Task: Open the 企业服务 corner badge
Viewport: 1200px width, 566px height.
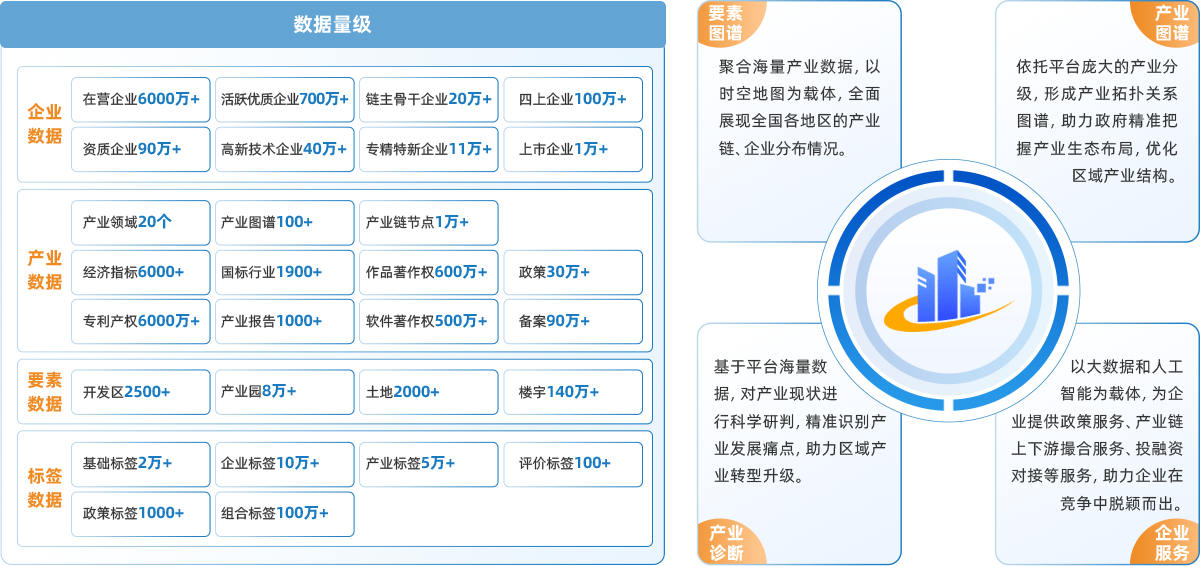Action: point(1171,542)
